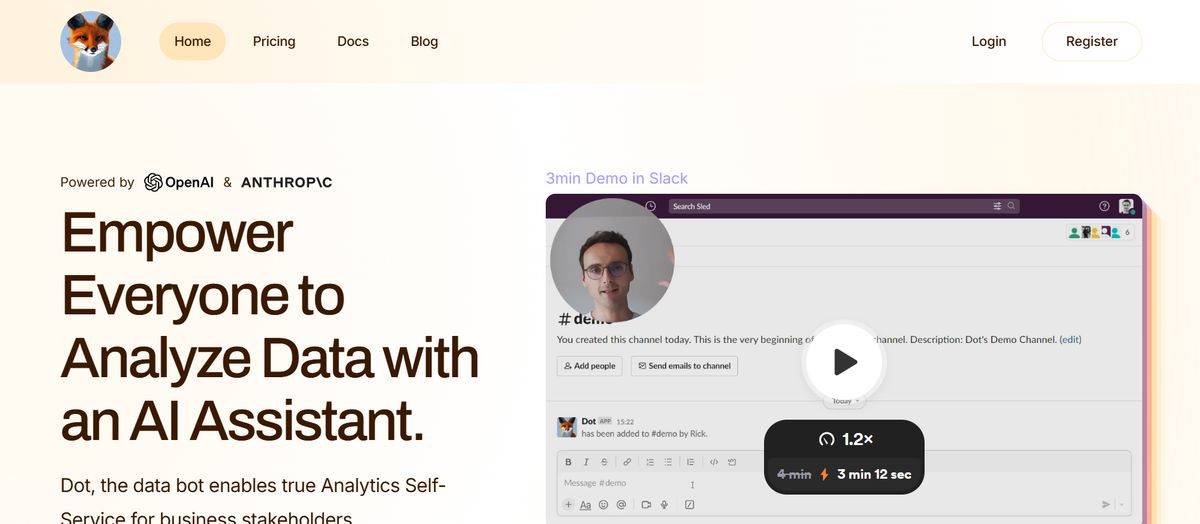Click the microphone icon in message composer
This screenshot has width=1200, height=524.
coord(664,505)
